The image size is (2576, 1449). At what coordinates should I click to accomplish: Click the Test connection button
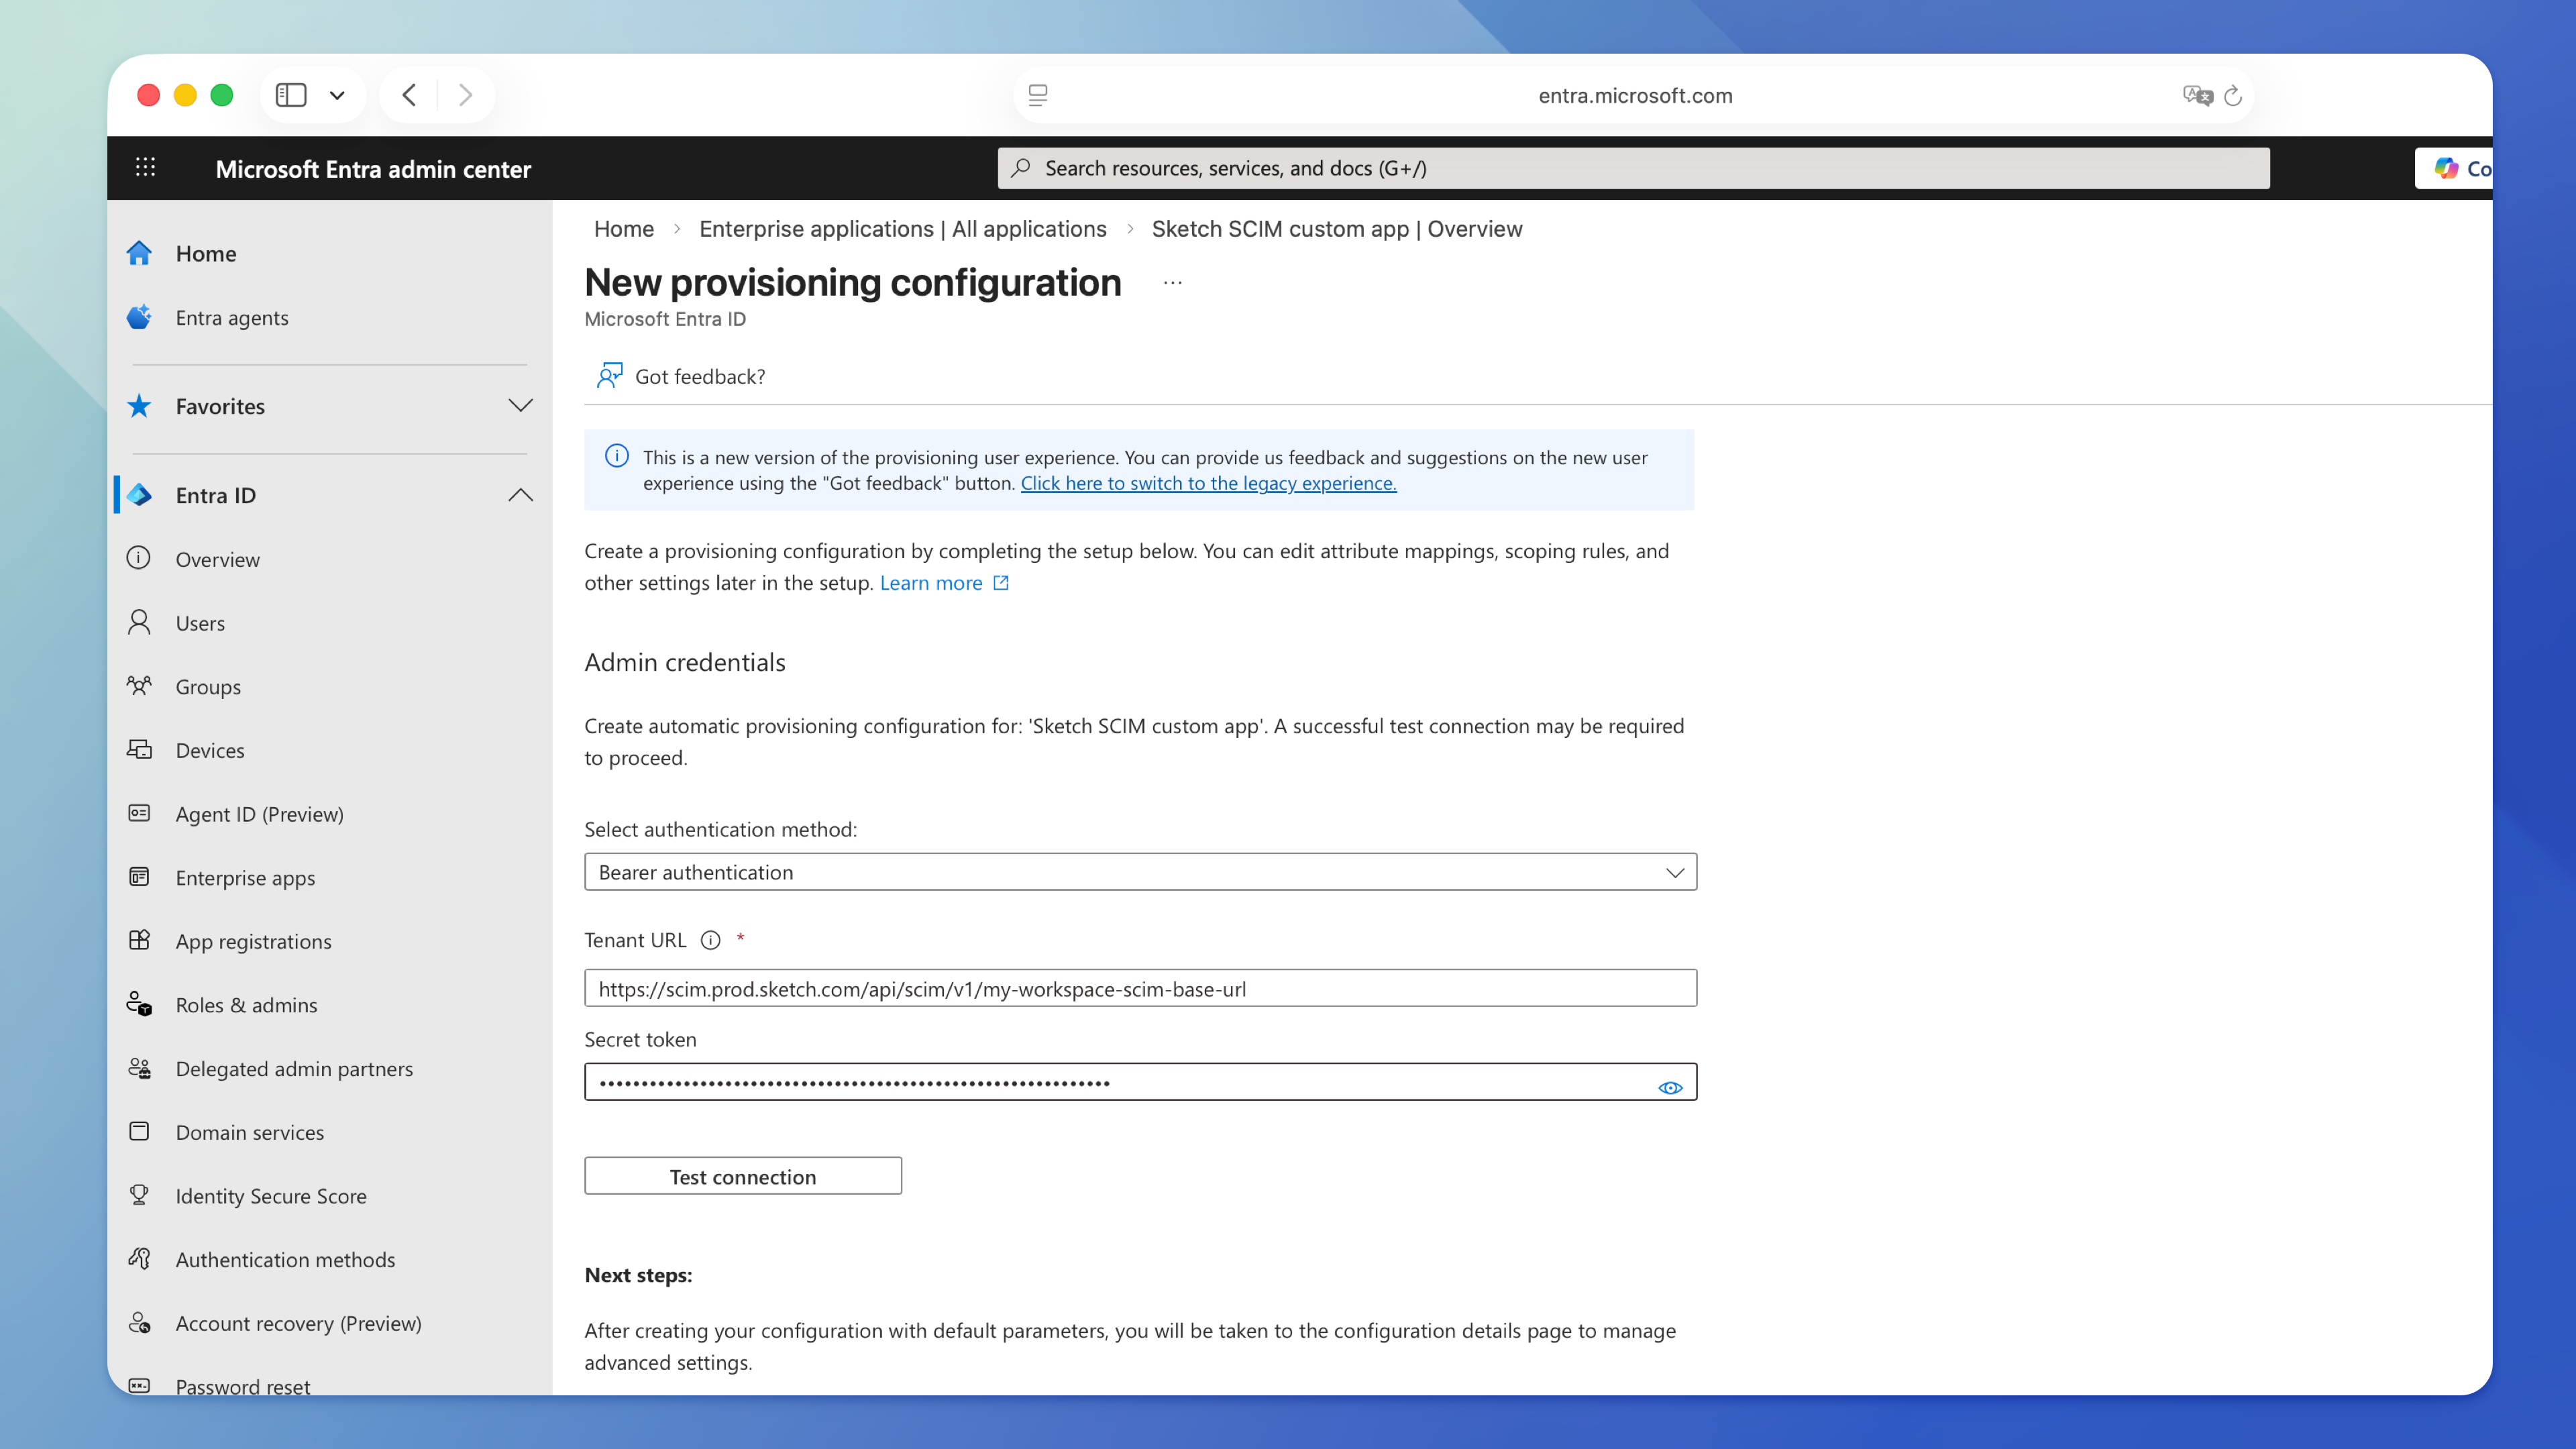coord(742,1176)
